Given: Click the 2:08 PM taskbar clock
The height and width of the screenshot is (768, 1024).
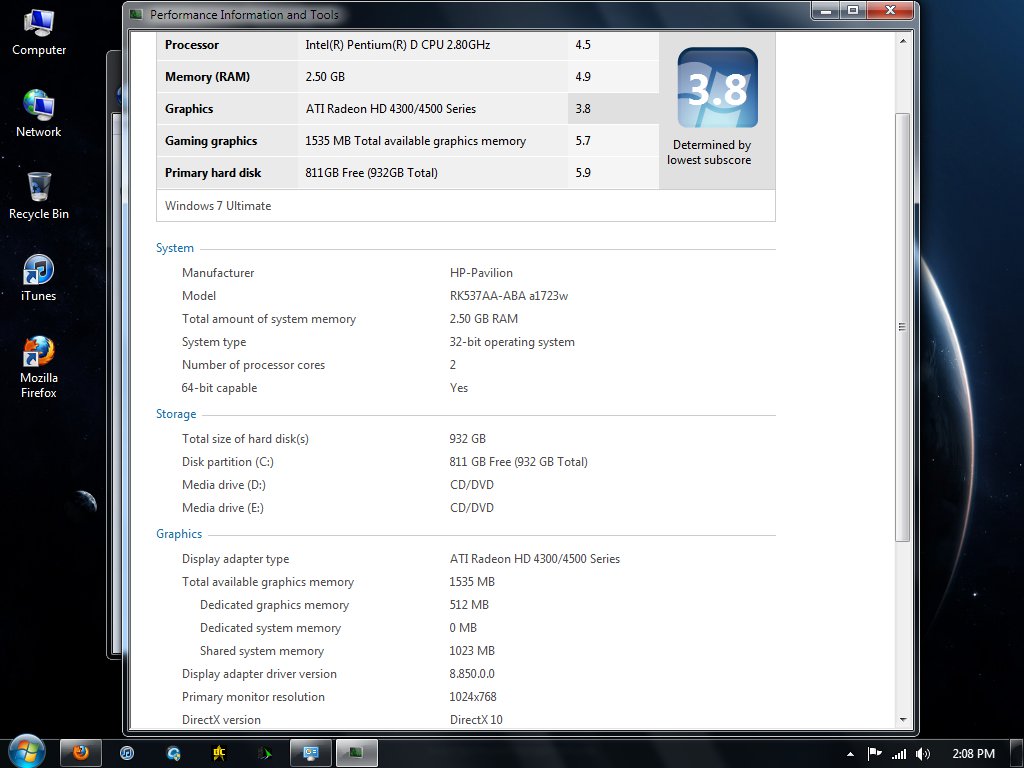Looking at the screenshot, I should (971, 754).
